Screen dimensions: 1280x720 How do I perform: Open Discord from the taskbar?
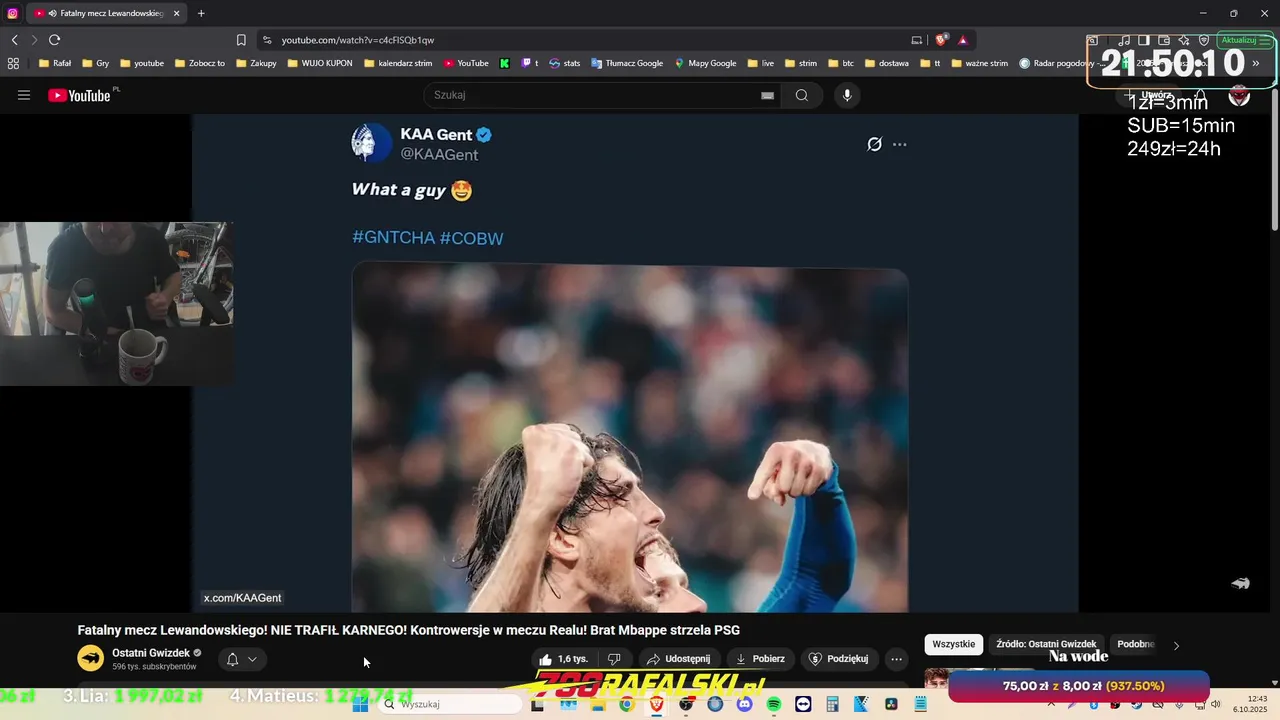coord(744,704)
